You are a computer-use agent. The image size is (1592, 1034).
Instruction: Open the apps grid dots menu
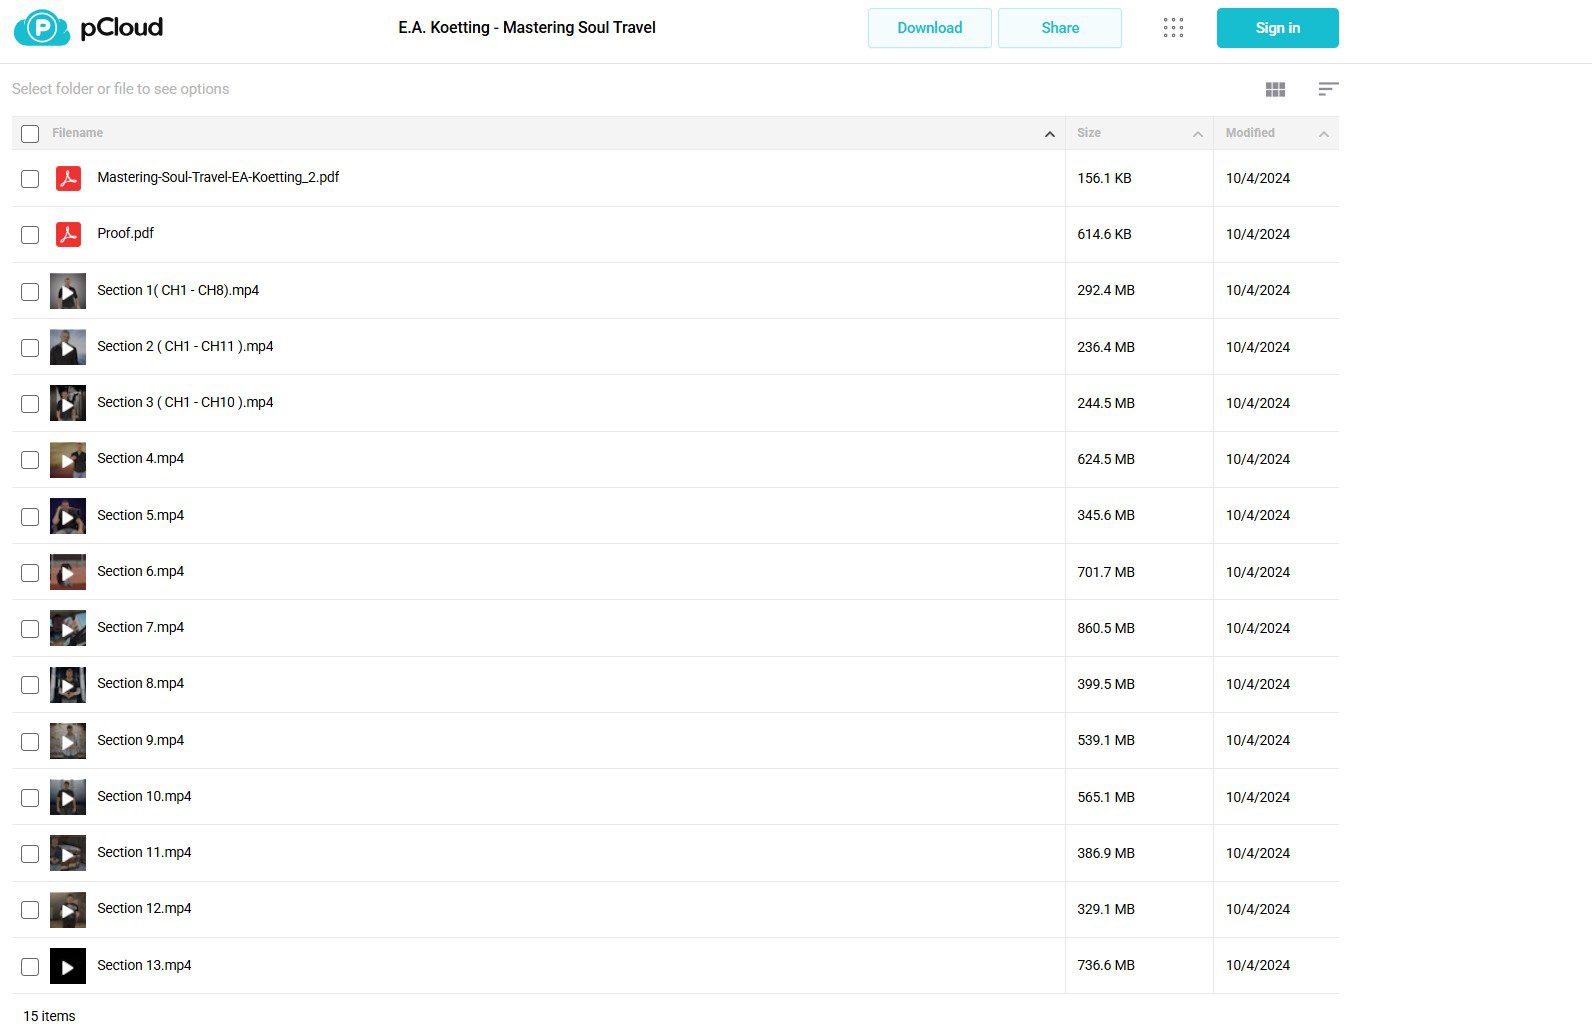(1173, 28)
